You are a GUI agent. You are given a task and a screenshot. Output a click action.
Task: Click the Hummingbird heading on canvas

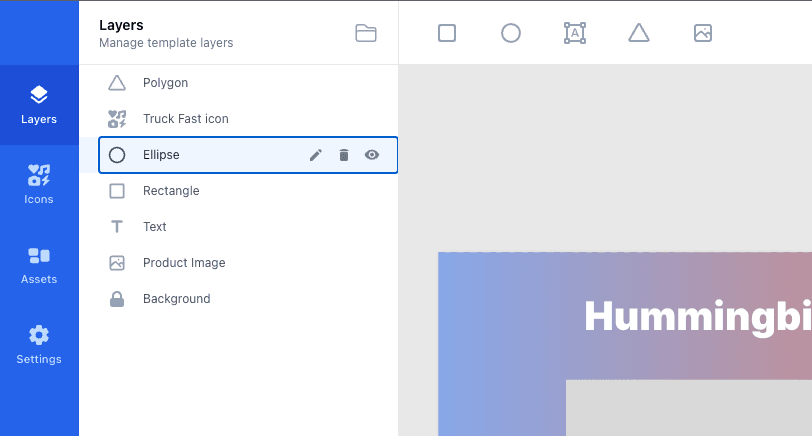coord(697,316)
